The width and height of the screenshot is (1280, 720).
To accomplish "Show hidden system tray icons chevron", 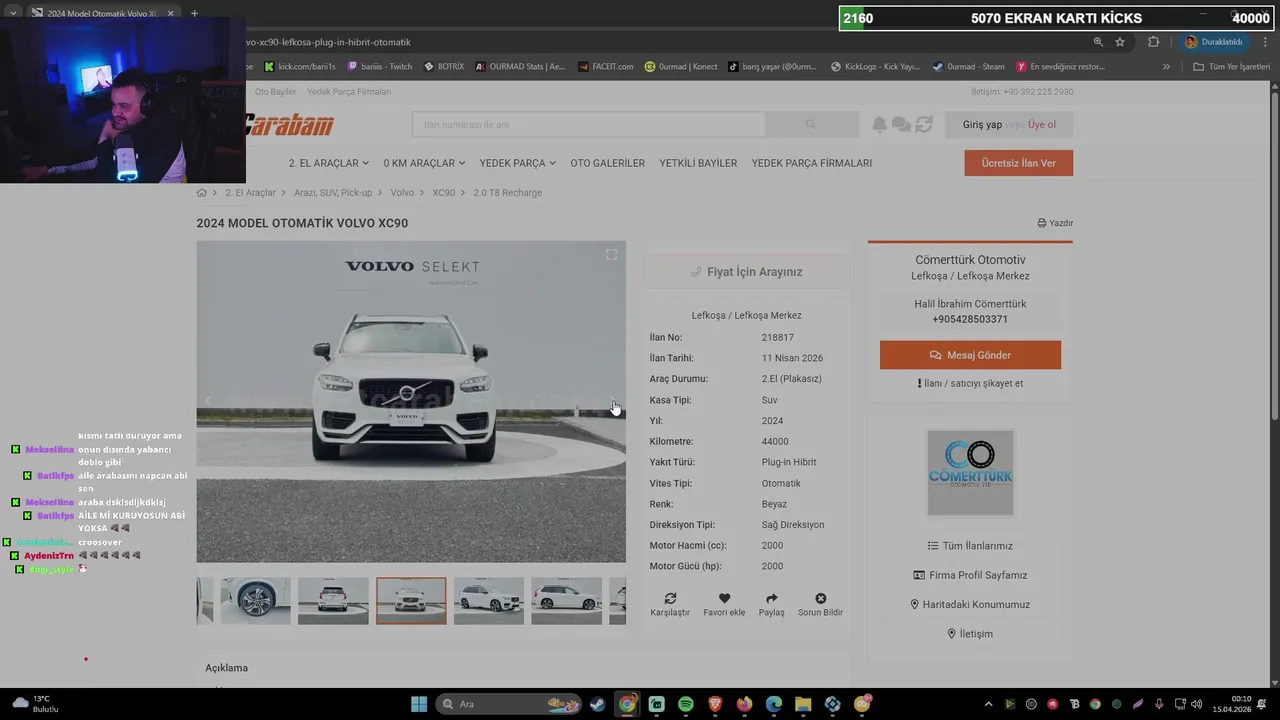I will click(988, 704).
